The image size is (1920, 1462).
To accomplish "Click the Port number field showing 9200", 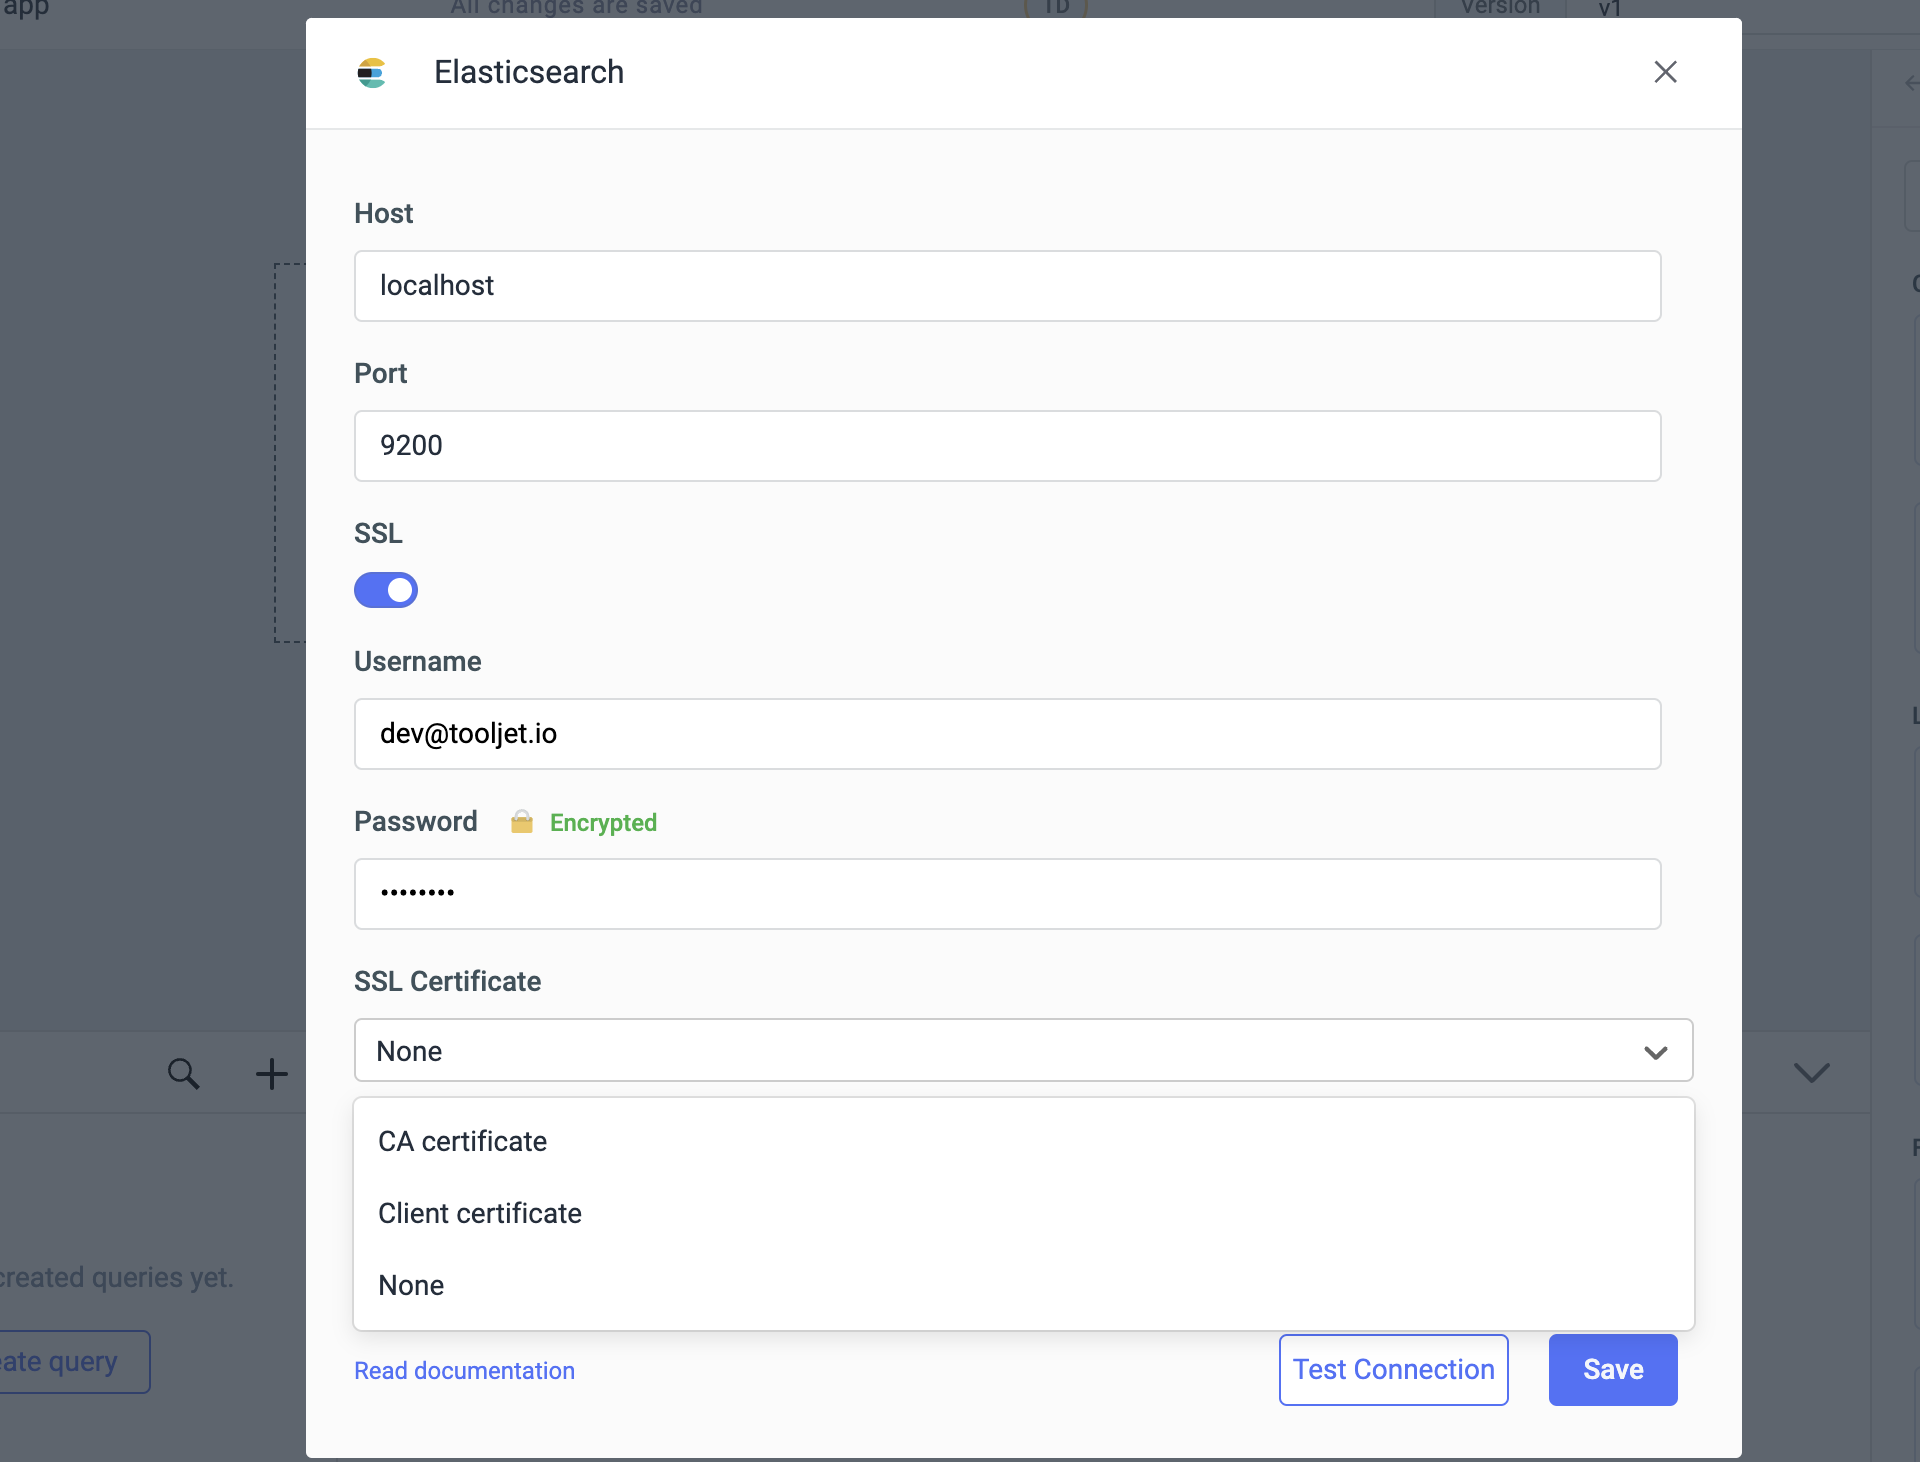I will click(x=1008, y=445).
